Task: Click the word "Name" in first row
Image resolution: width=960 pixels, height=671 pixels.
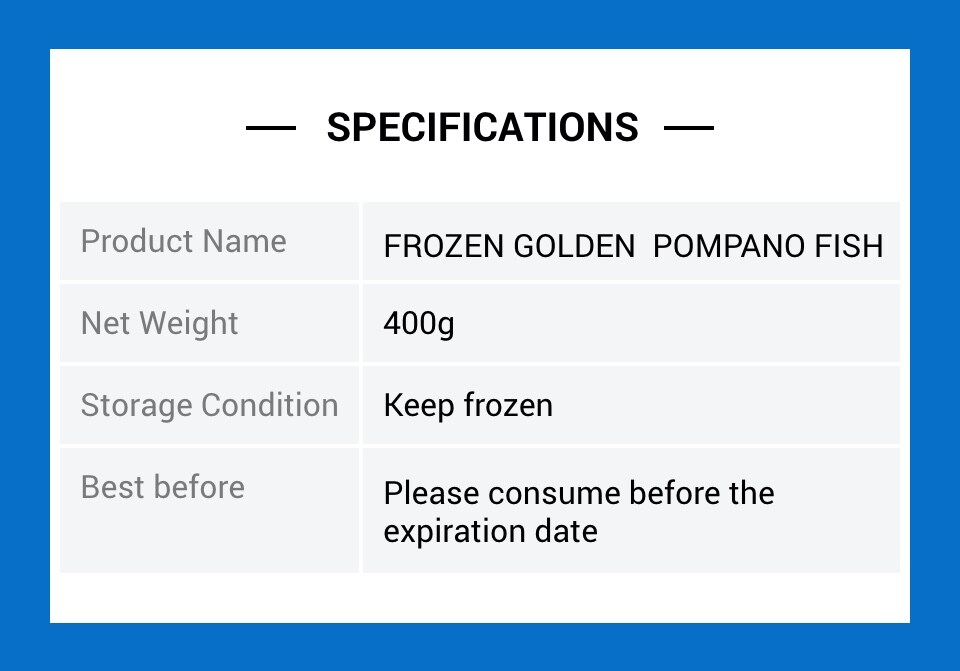Action: point(244,241)
